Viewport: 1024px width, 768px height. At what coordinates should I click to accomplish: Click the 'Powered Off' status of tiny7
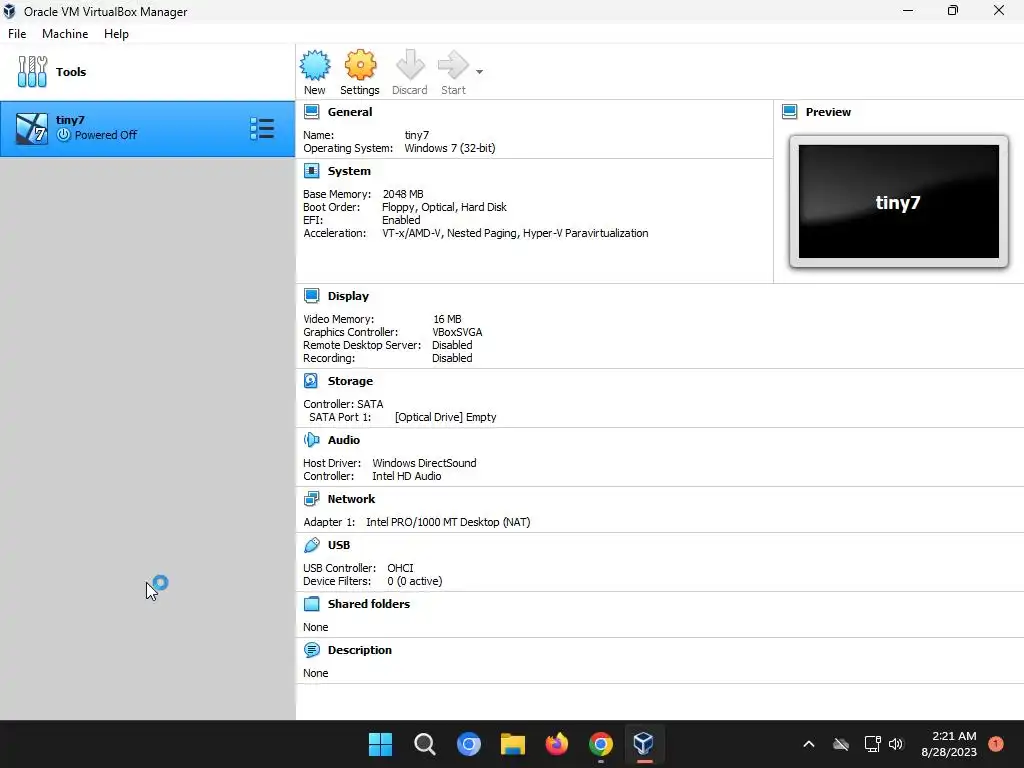(106, 135)
